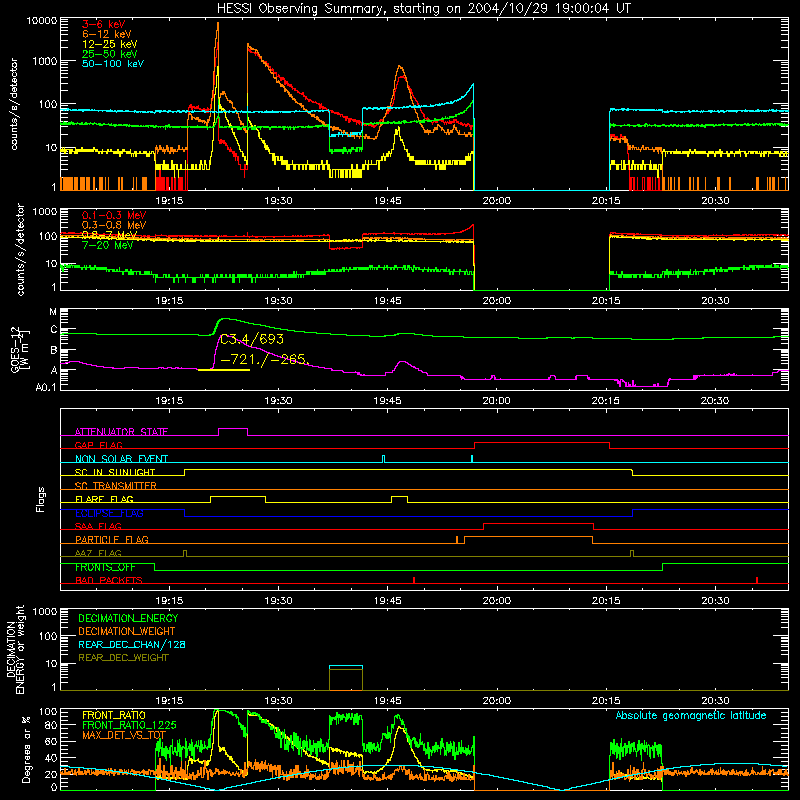
Task: Click the green 7-20 MeV legend label
Action: [x=107, y=245]
